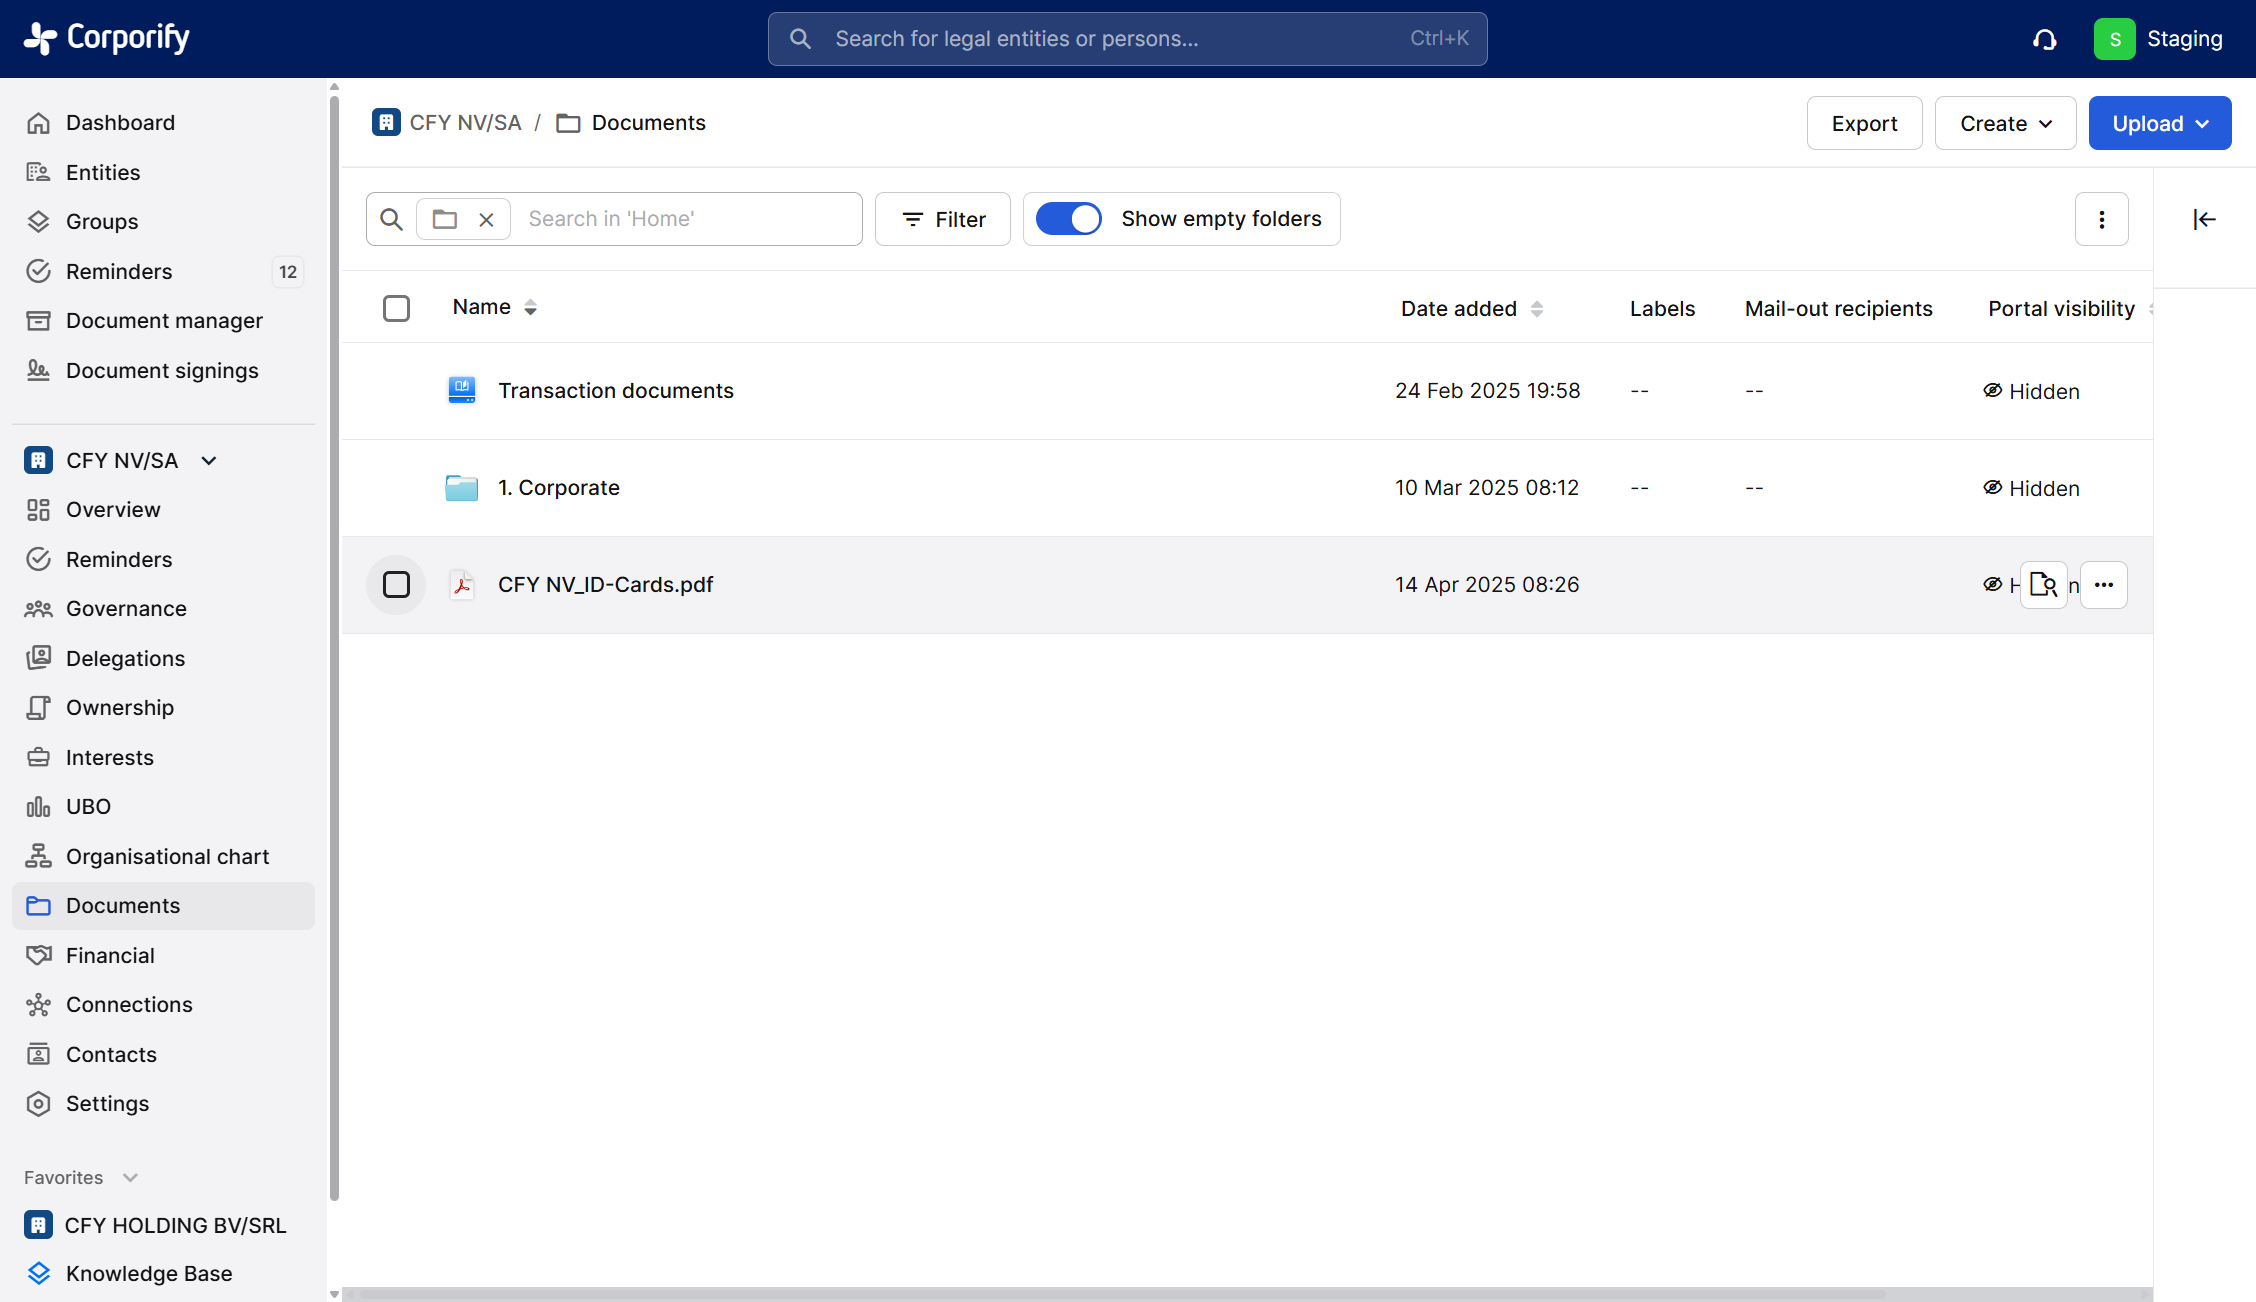This screenshot has height=1302, width=2256.
Task: Click the Filter button
Action: point(942,219)
